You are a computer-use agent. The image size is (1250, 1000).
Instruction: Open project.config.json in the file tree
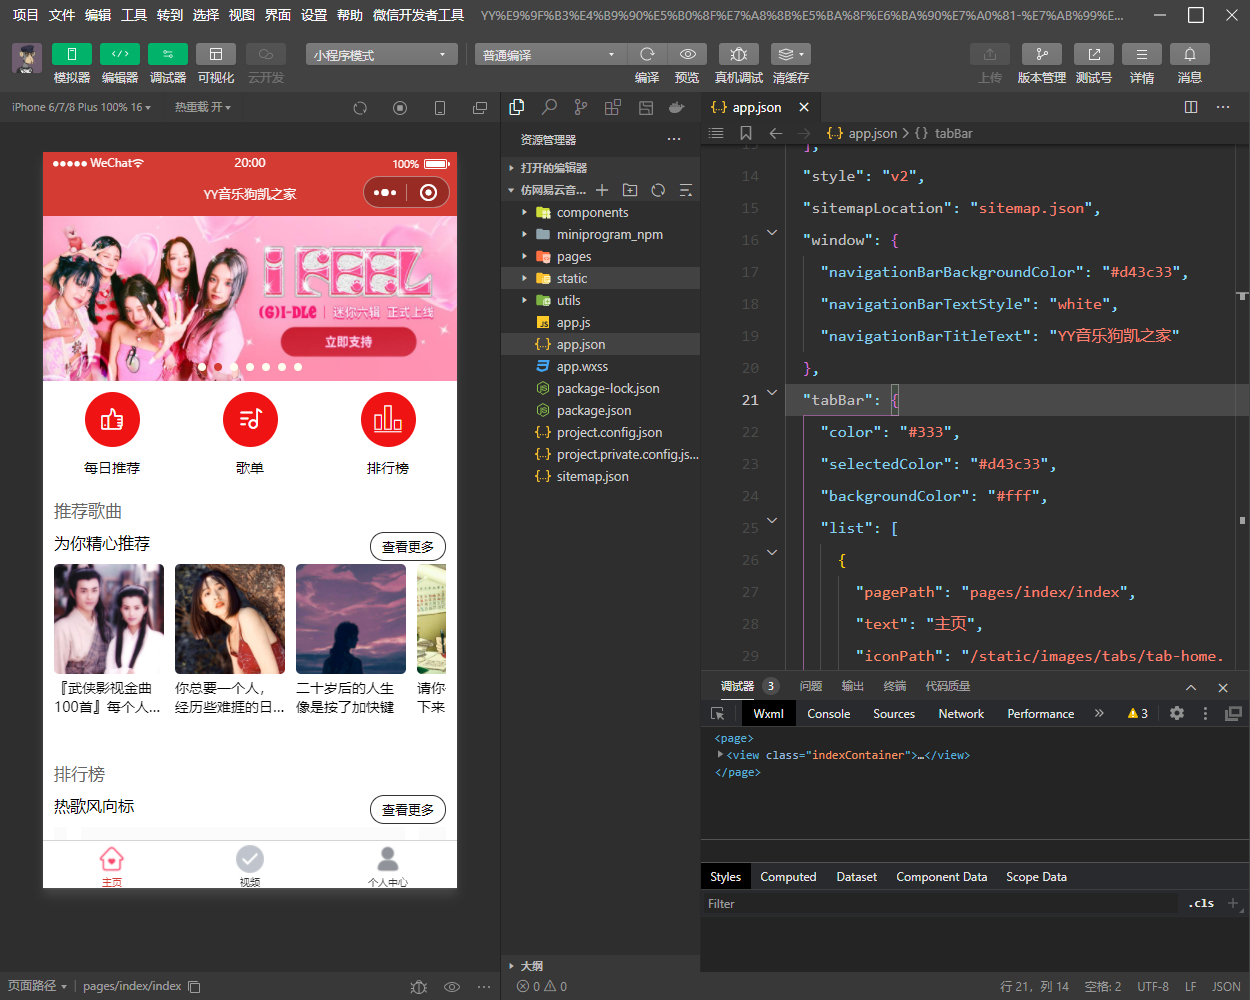(600, 432)
